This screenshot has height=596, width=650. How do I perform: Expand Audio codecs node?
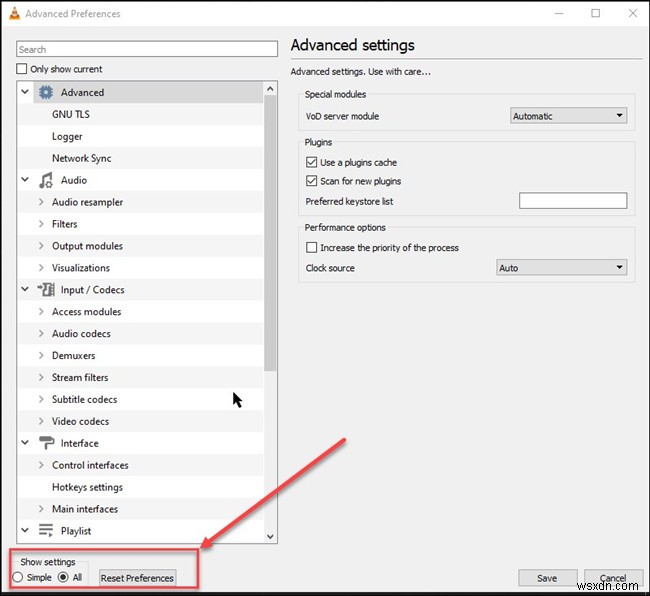(41, 333)
